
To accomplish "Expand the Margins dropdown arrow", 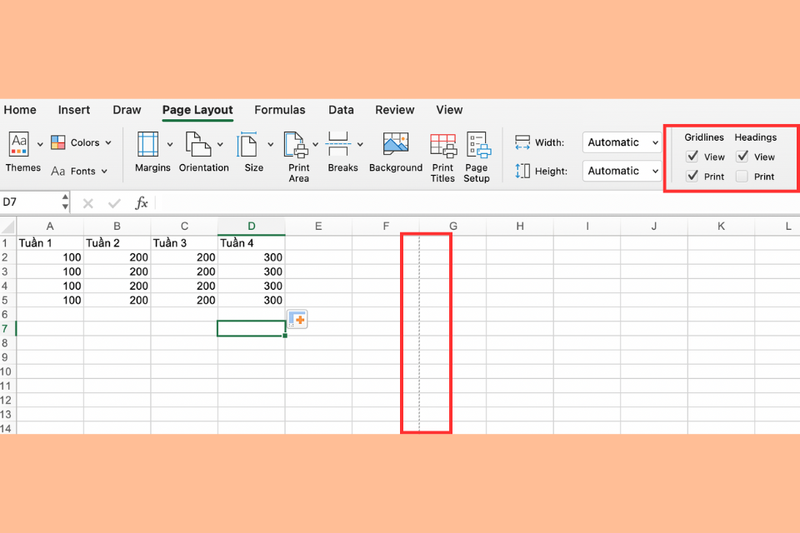I will click(170, 144).
